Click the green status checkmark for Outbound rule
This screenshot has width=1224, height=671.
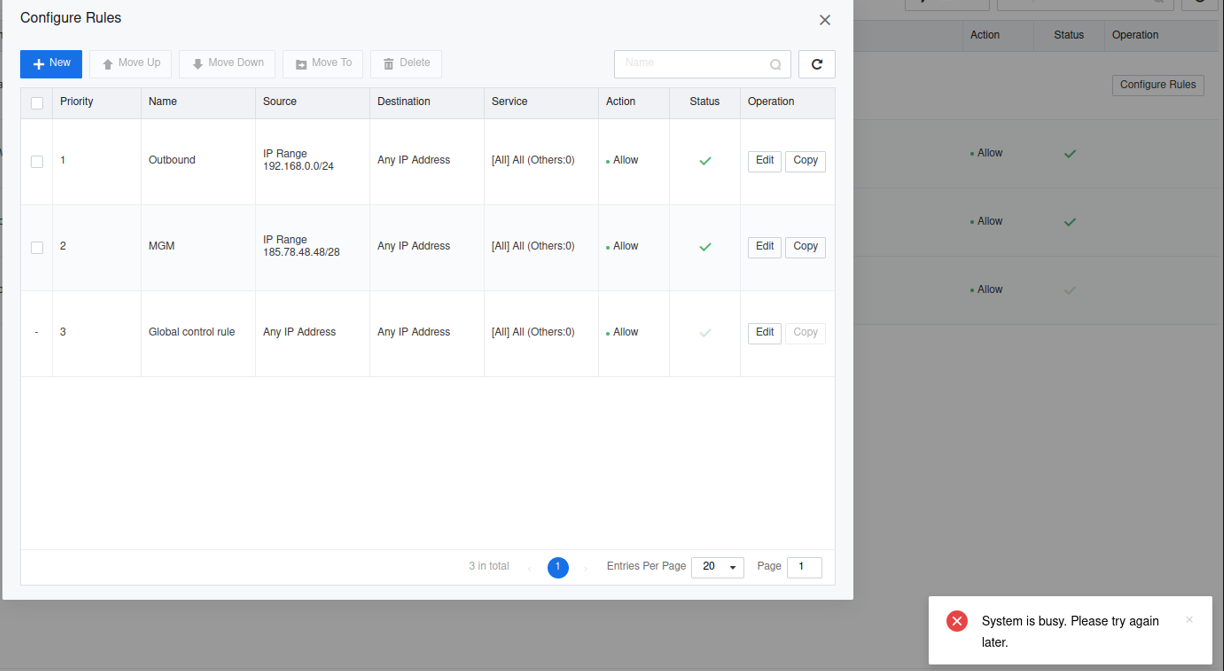pyautogui.click(x=705, y=161)
